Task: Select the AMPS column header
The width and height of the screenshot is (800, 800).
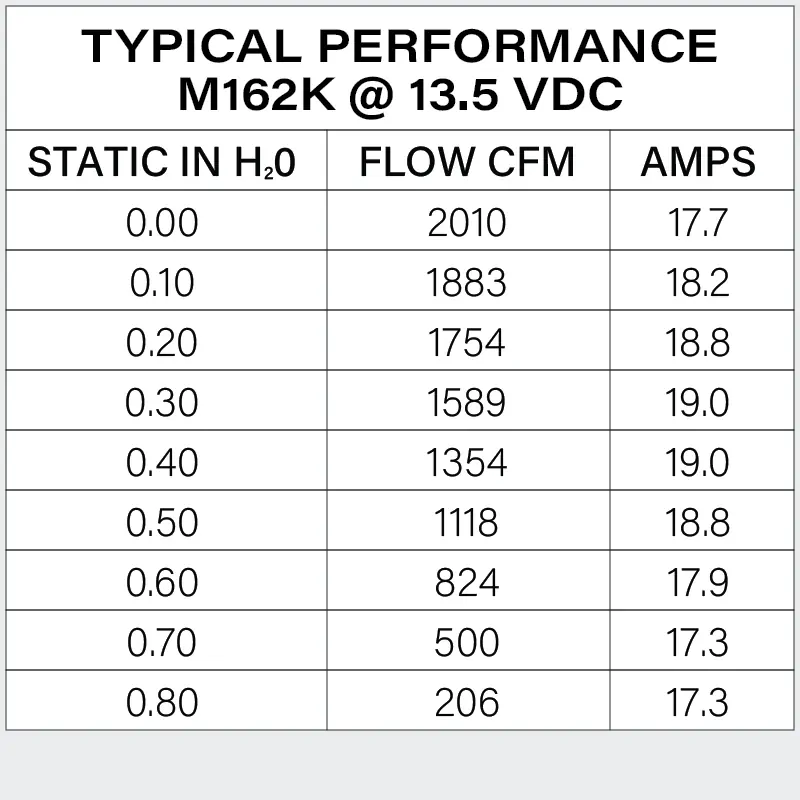Action: (698, 162)
